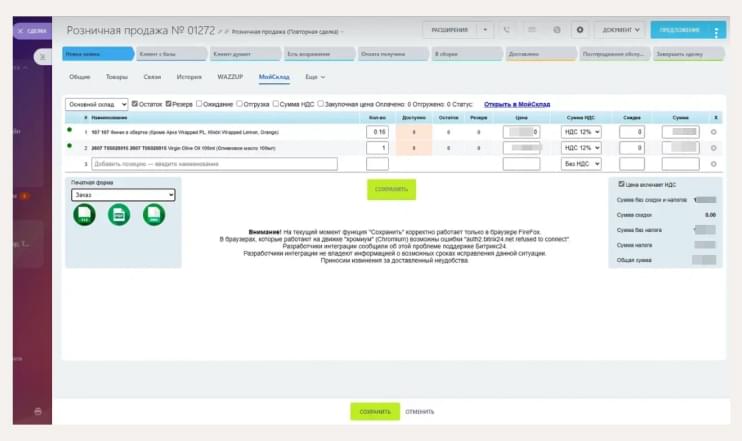The height and width of the screenshot is (441, 742).
Task: Toggle the Резерв checkbox
Action: coord(168,104)
